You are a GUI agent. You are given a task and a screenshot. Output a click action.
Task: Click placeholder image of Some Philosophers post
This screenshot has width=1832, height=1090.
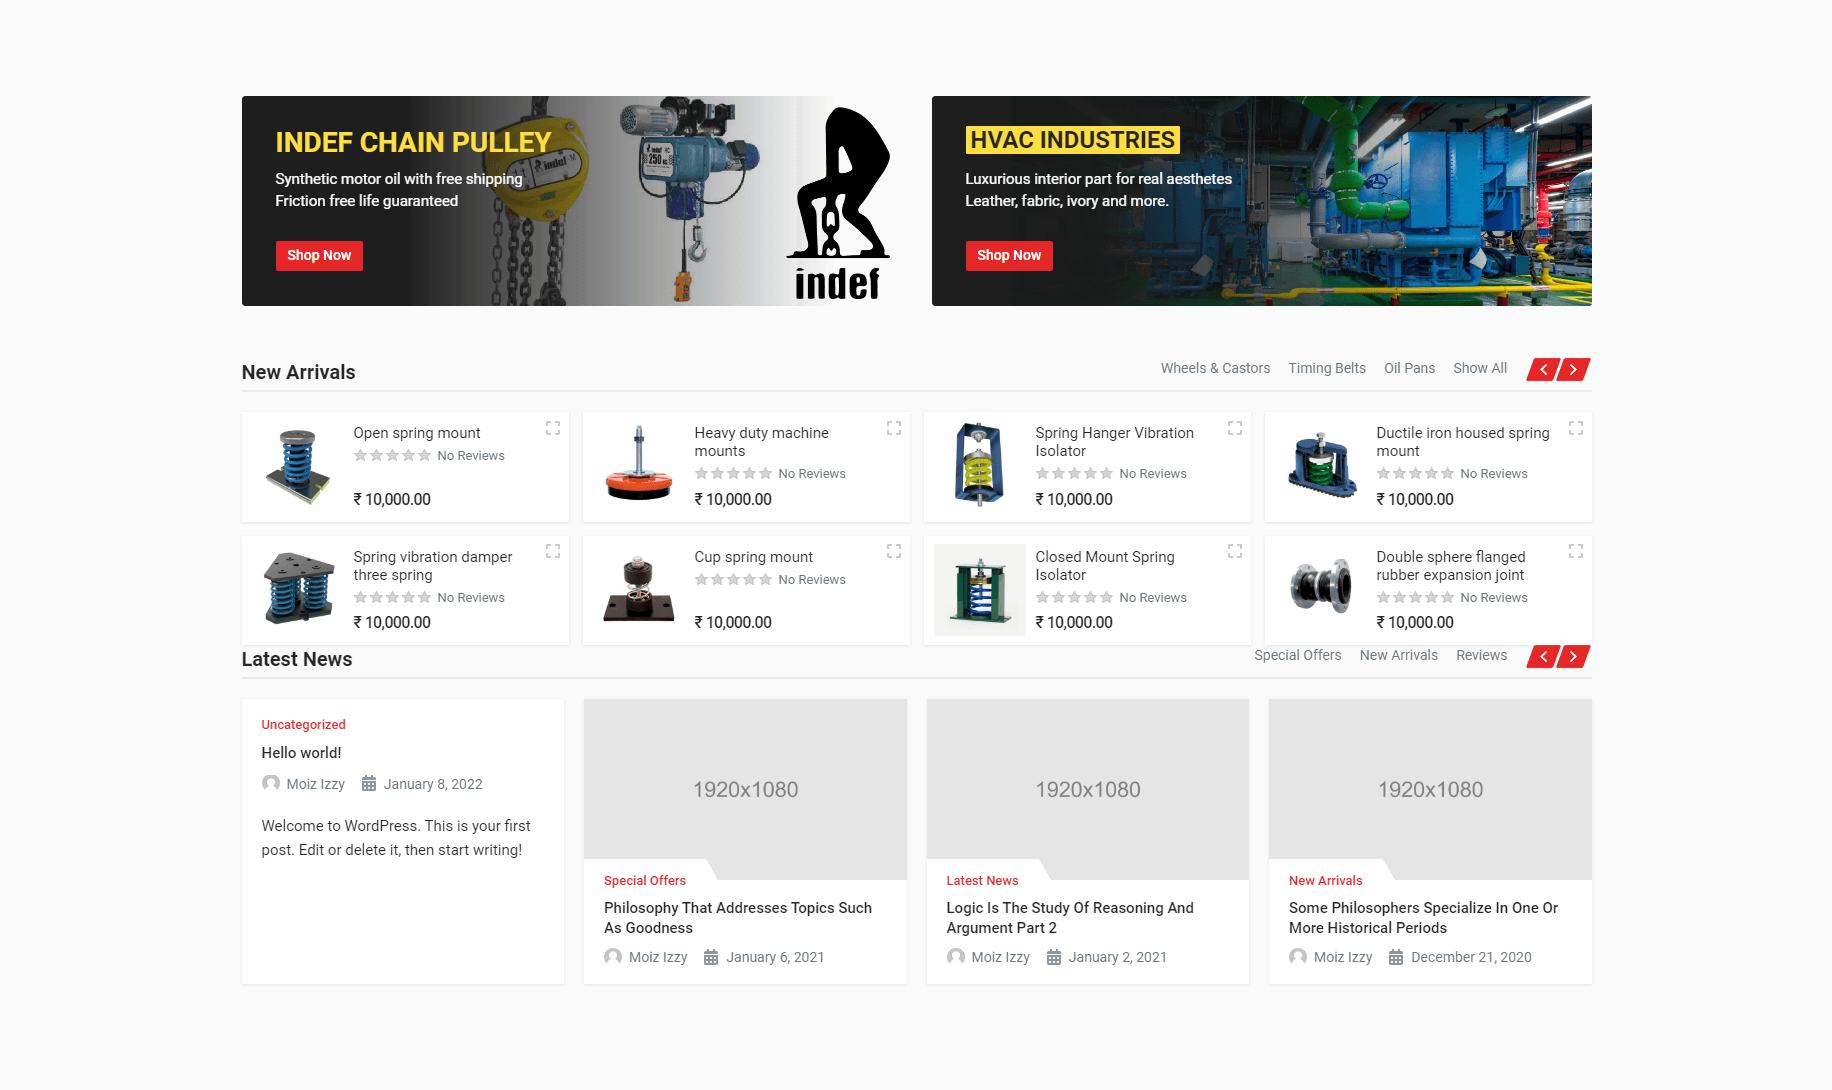(1430, 789)
